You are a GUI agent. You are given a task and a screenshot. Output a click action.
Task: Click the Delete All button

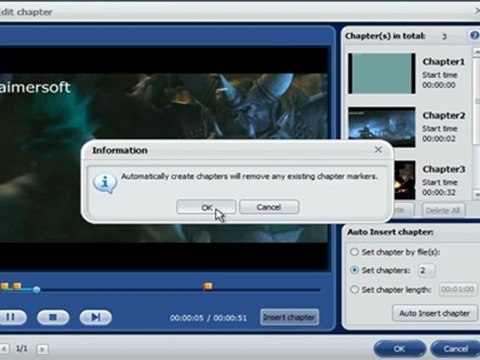(443, 210)
